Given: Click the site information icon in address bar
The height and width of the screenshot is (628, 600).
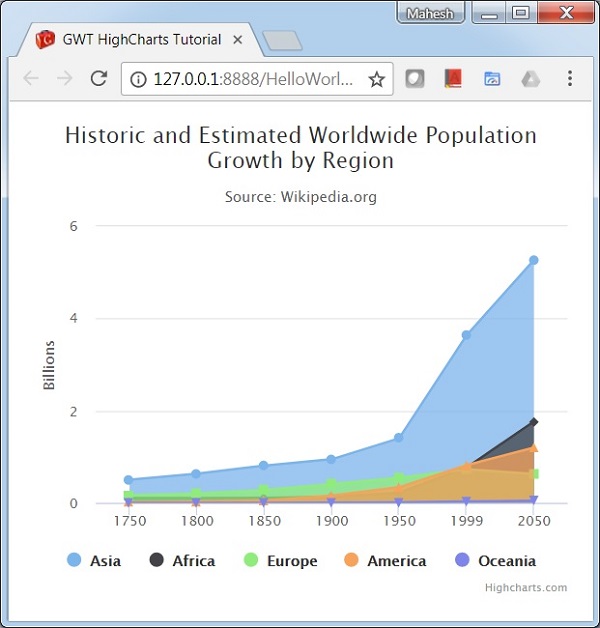Looking at the screenshot, I should 138,79.
